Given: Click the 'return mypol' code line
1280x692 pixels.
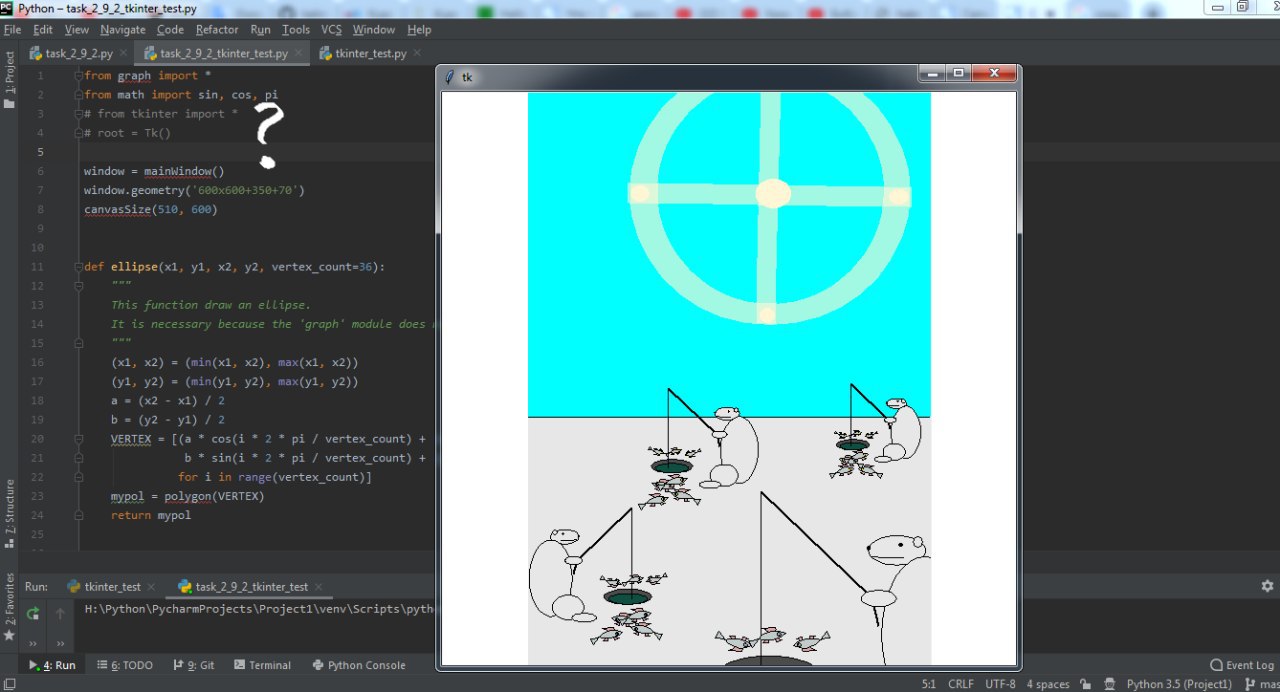Looking at the screenshot, I should click(151, 515).
